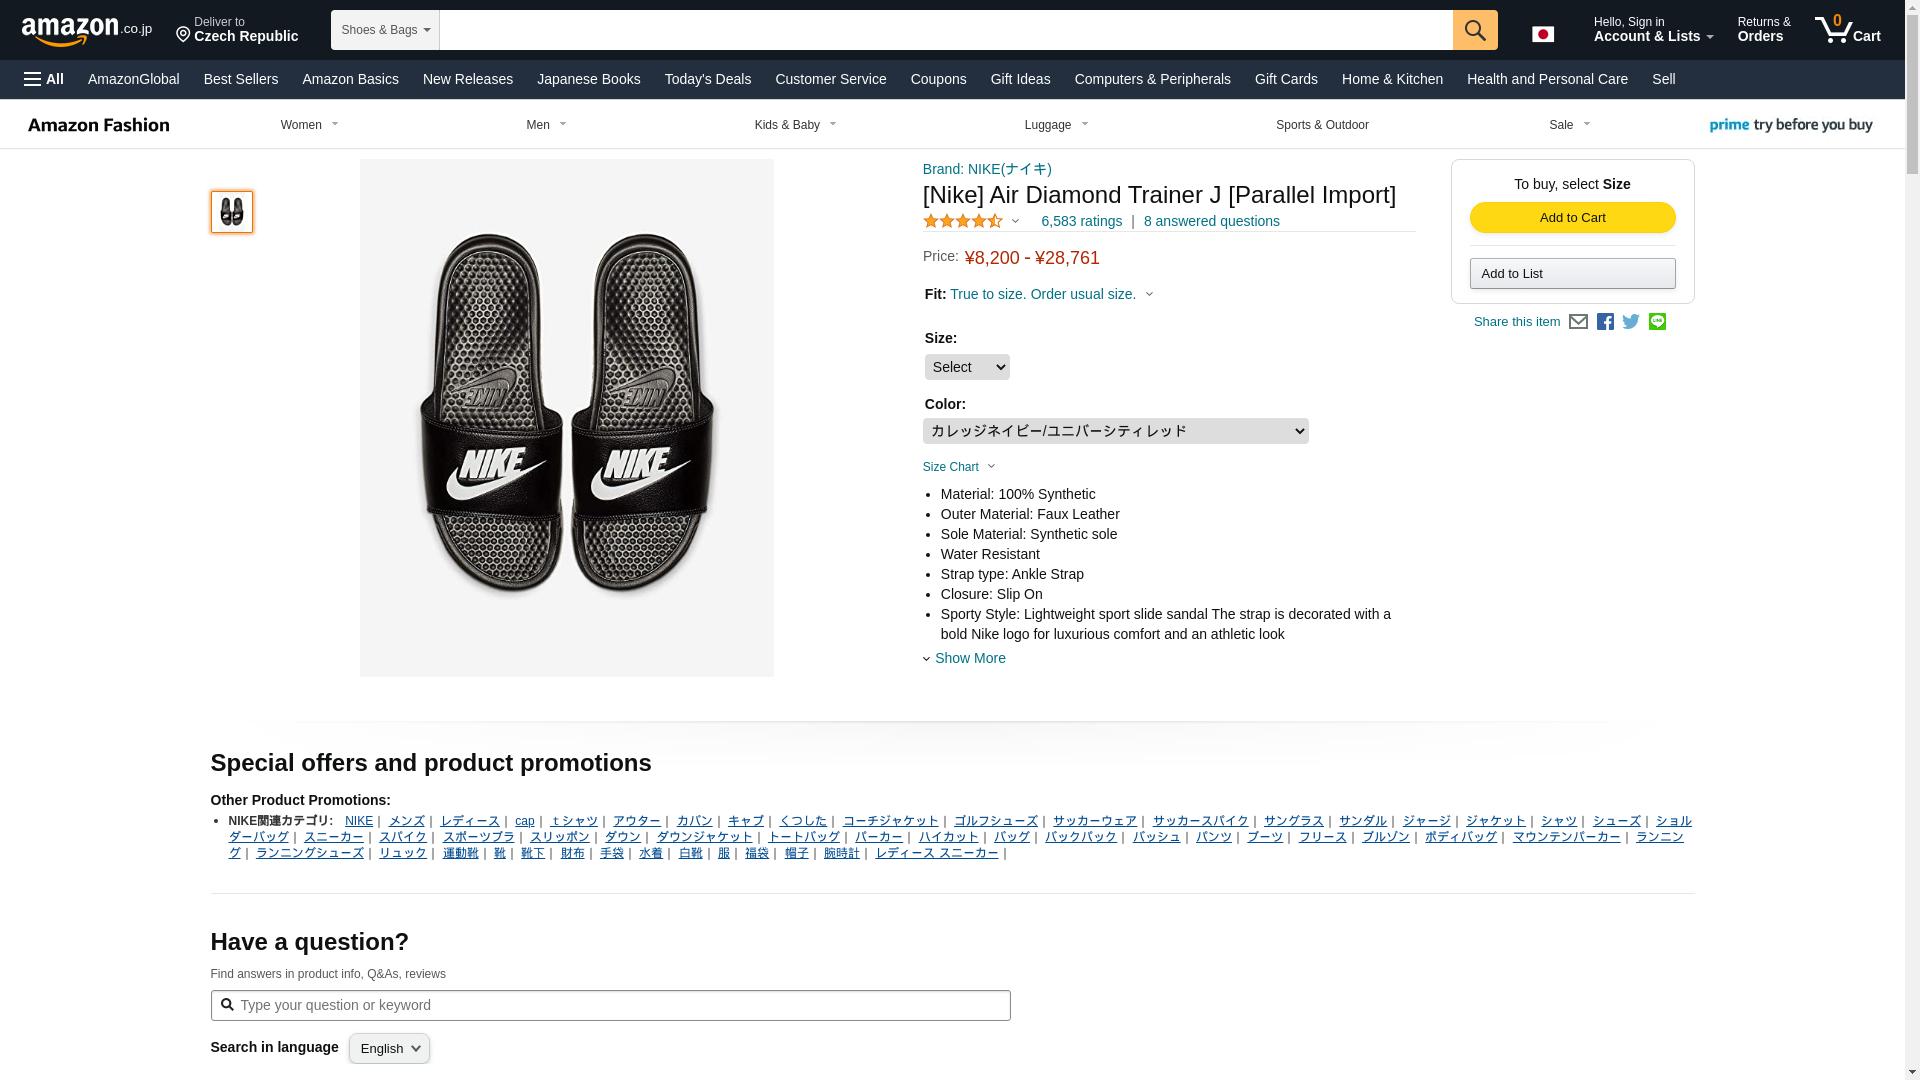Open the All hamburger menu
The image size is (1920, 1080).
[44, 79]
